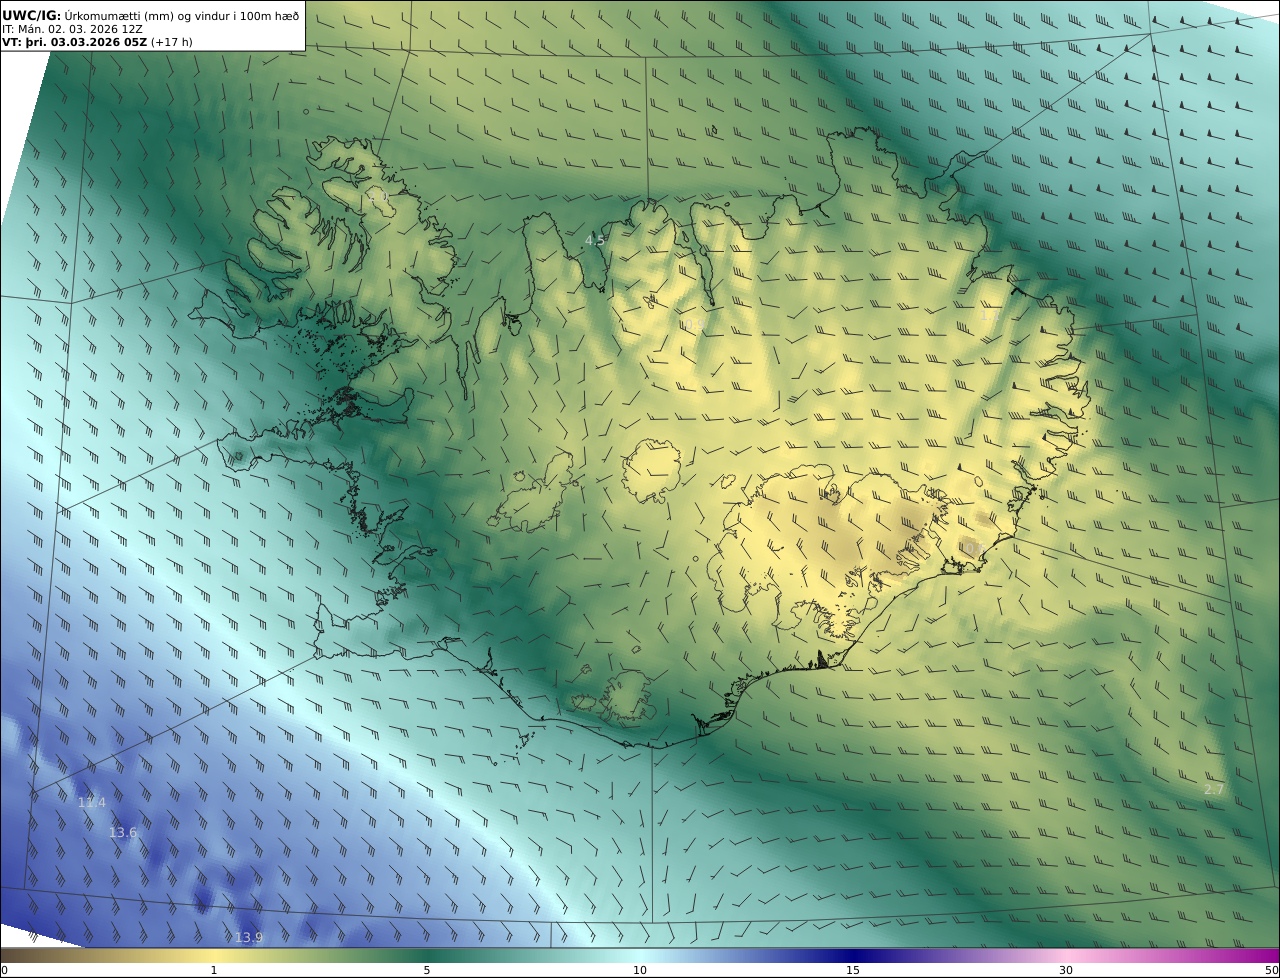1280x978 pixels.
Task: Click the UWC/IG chart title text
Action: pos(150,15)
